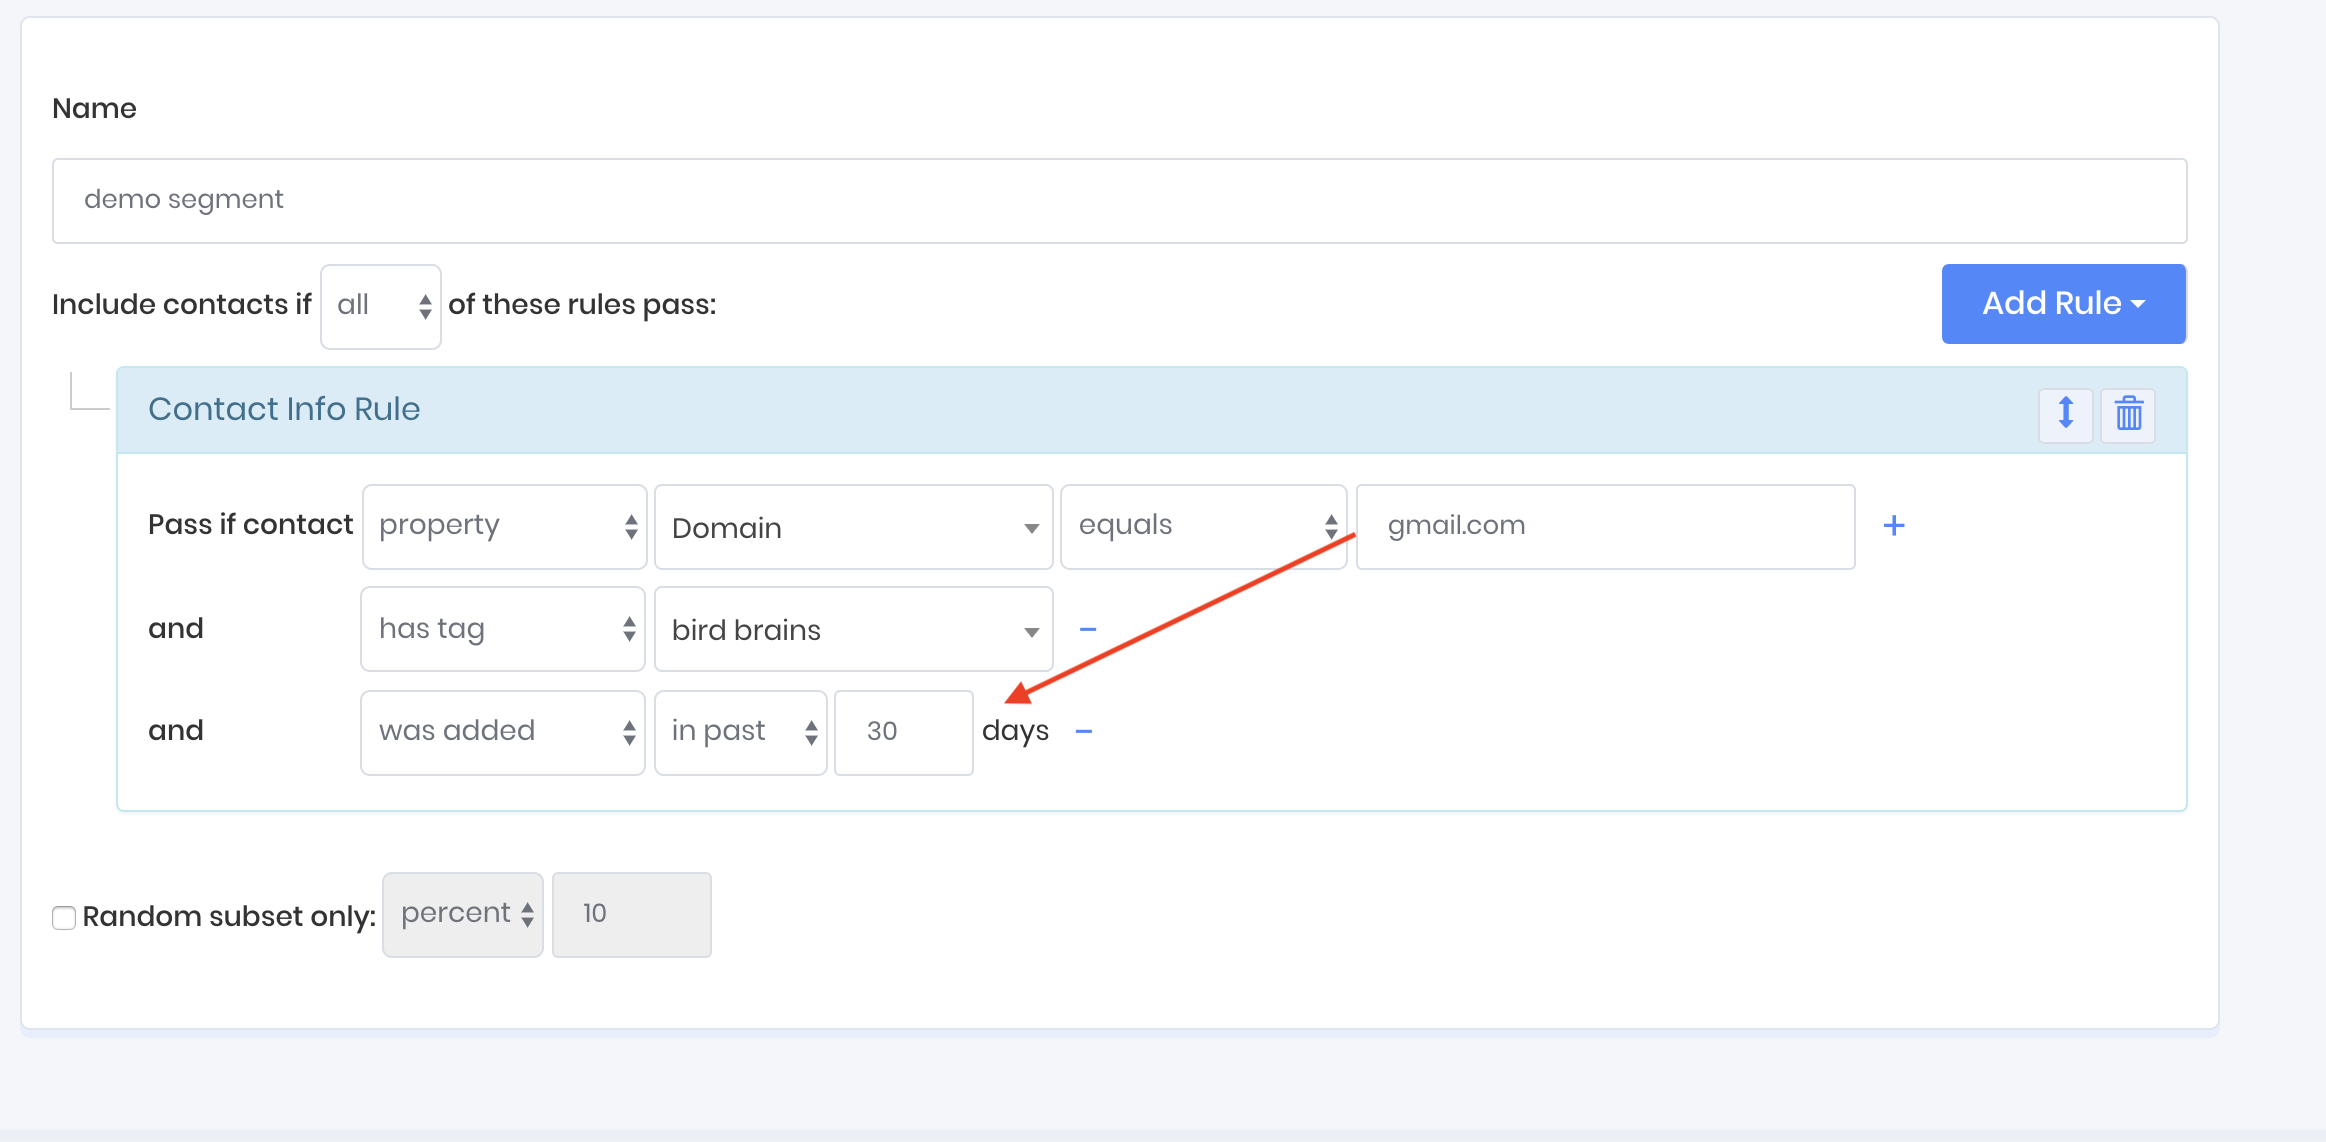Open the percent subset type dropdown

[x=463, y=914]
